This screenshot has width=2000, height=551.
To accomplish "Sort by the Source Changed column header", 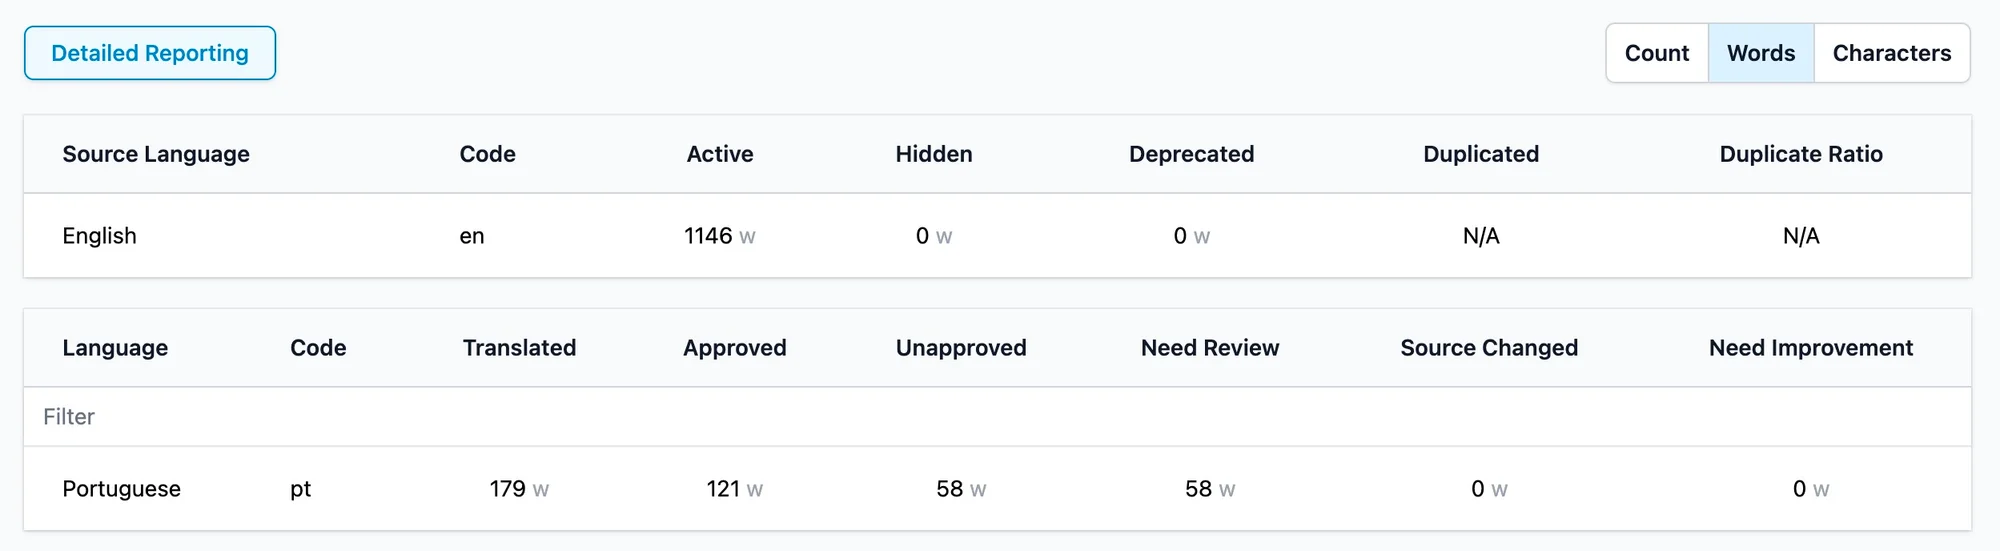I will pyautogui.click(x=1489, y=348).
